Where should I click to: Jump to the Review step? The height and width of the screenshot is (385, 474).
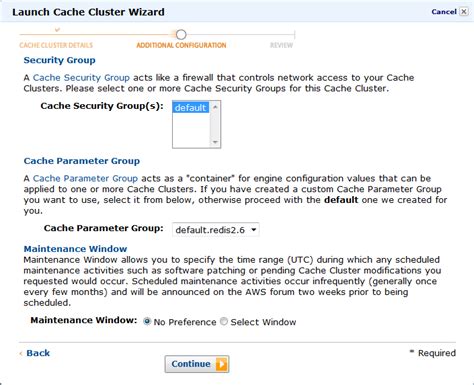(281, 45)
